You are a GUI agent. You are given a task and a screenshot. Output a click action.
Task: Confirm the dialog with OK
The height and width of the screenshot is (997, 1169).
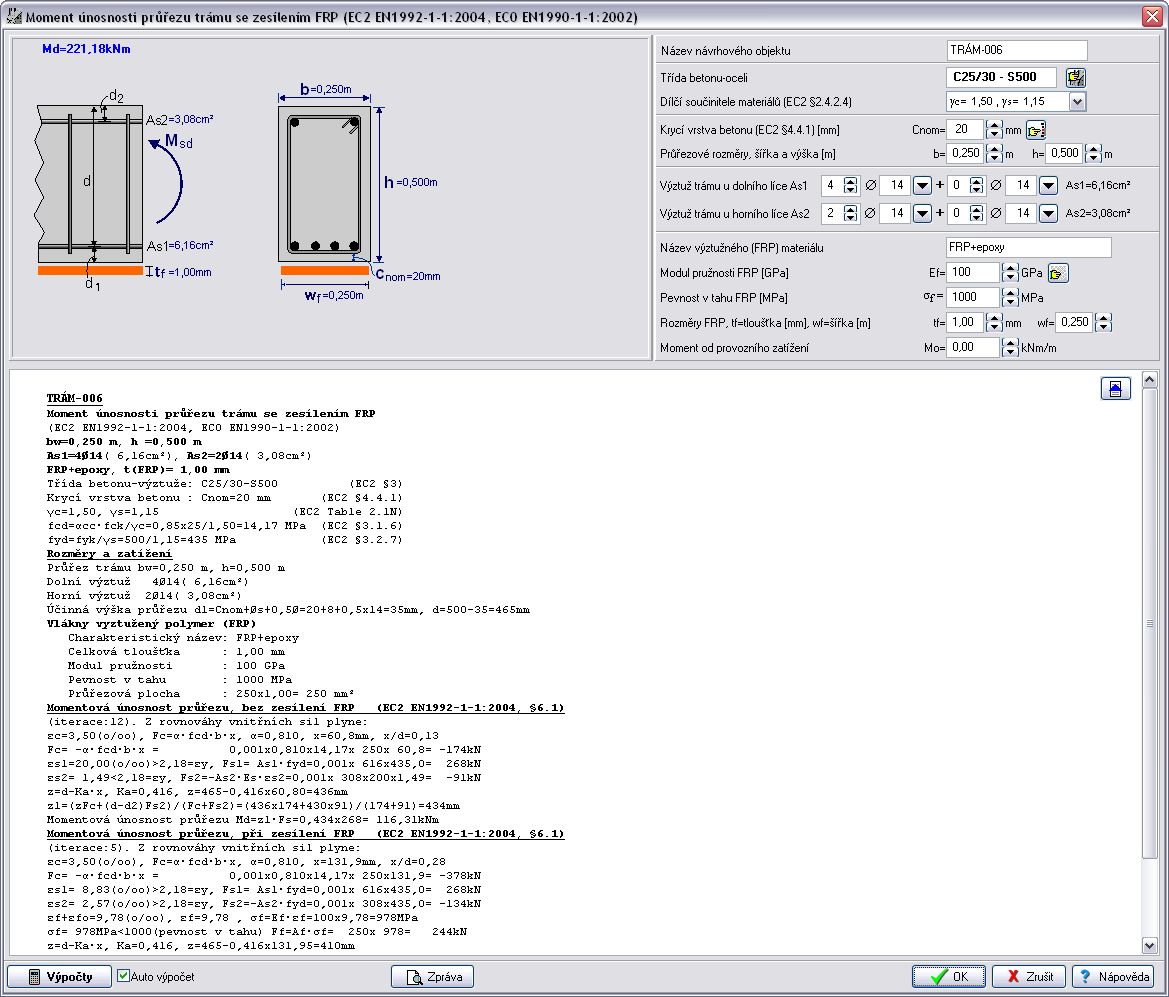pos(948,976)
